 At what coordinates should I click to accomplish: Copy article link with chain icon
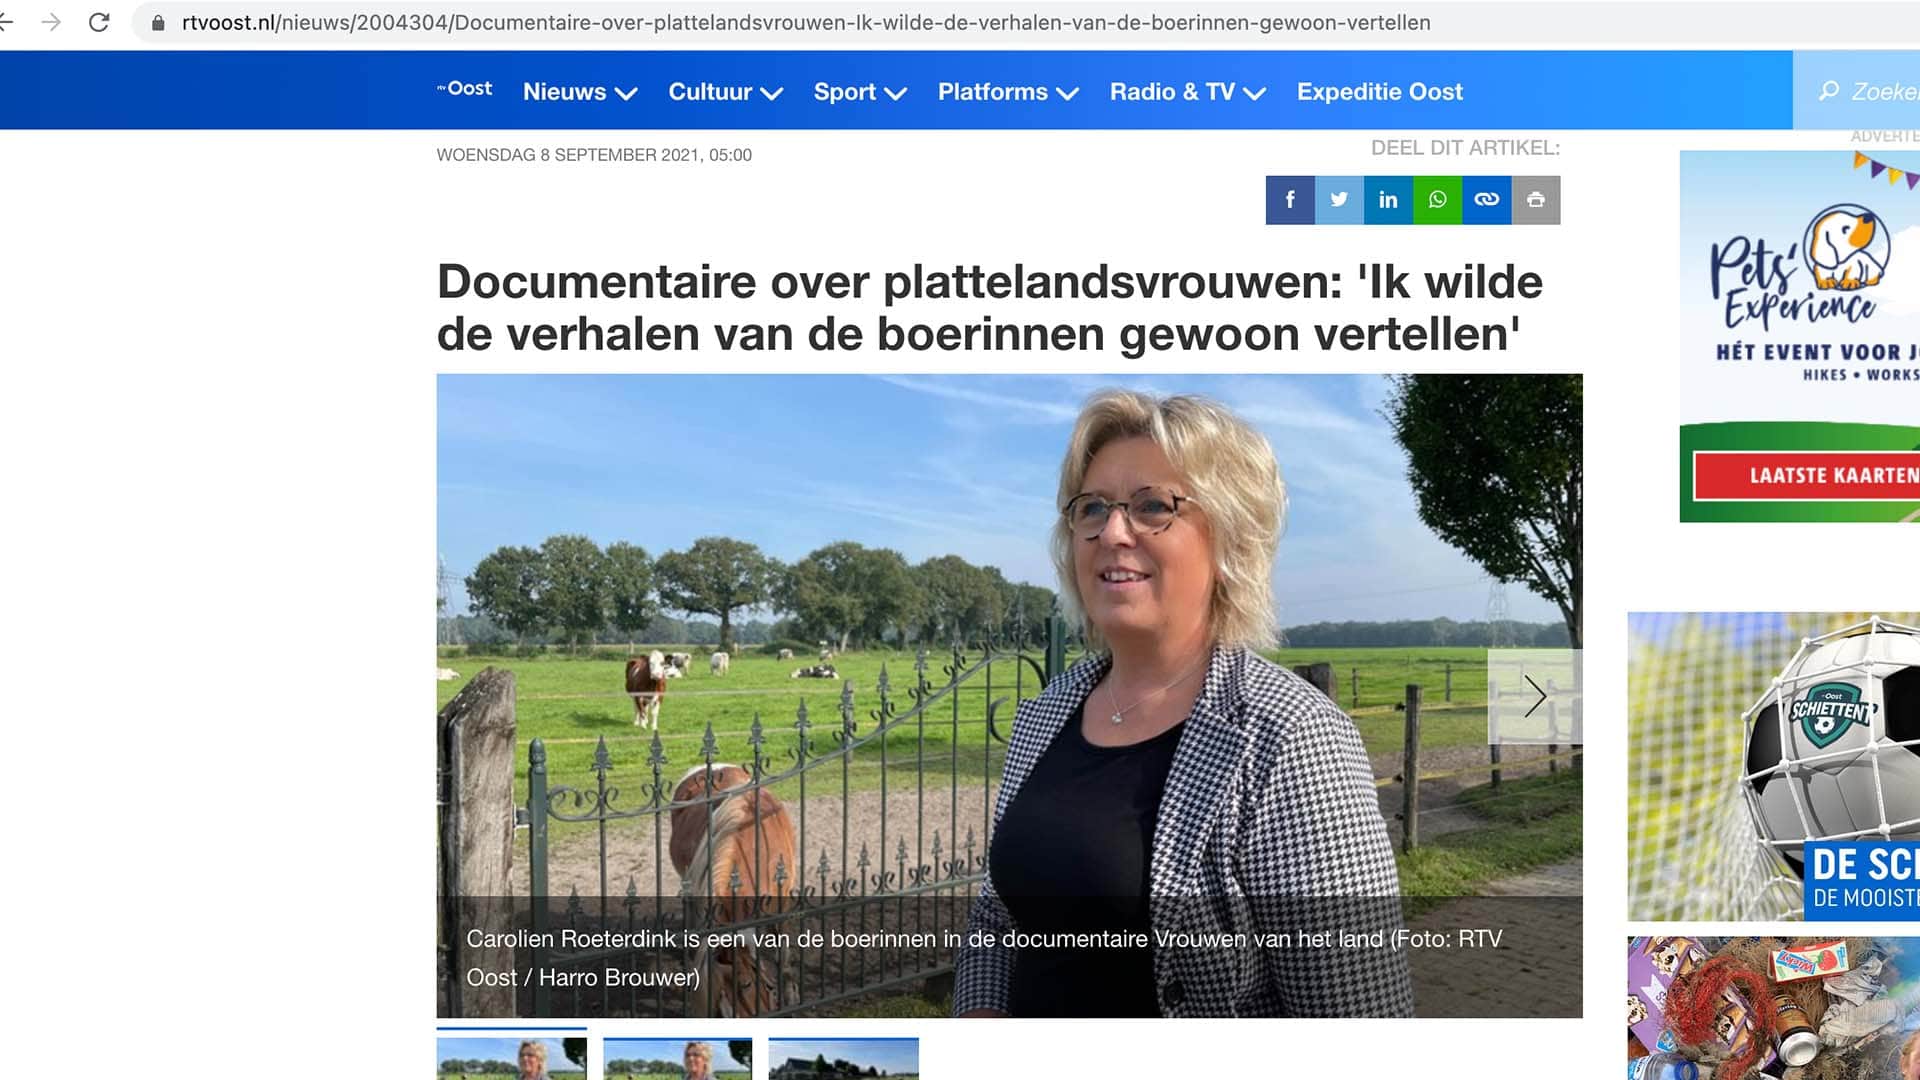(1486, 200)
